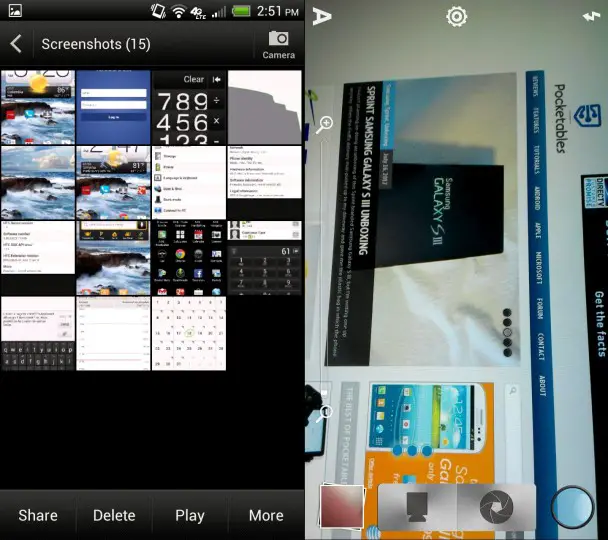The width and height of the screenshot is (608, 540).
Task: Tap the Share button
Action: coord(38,515)
